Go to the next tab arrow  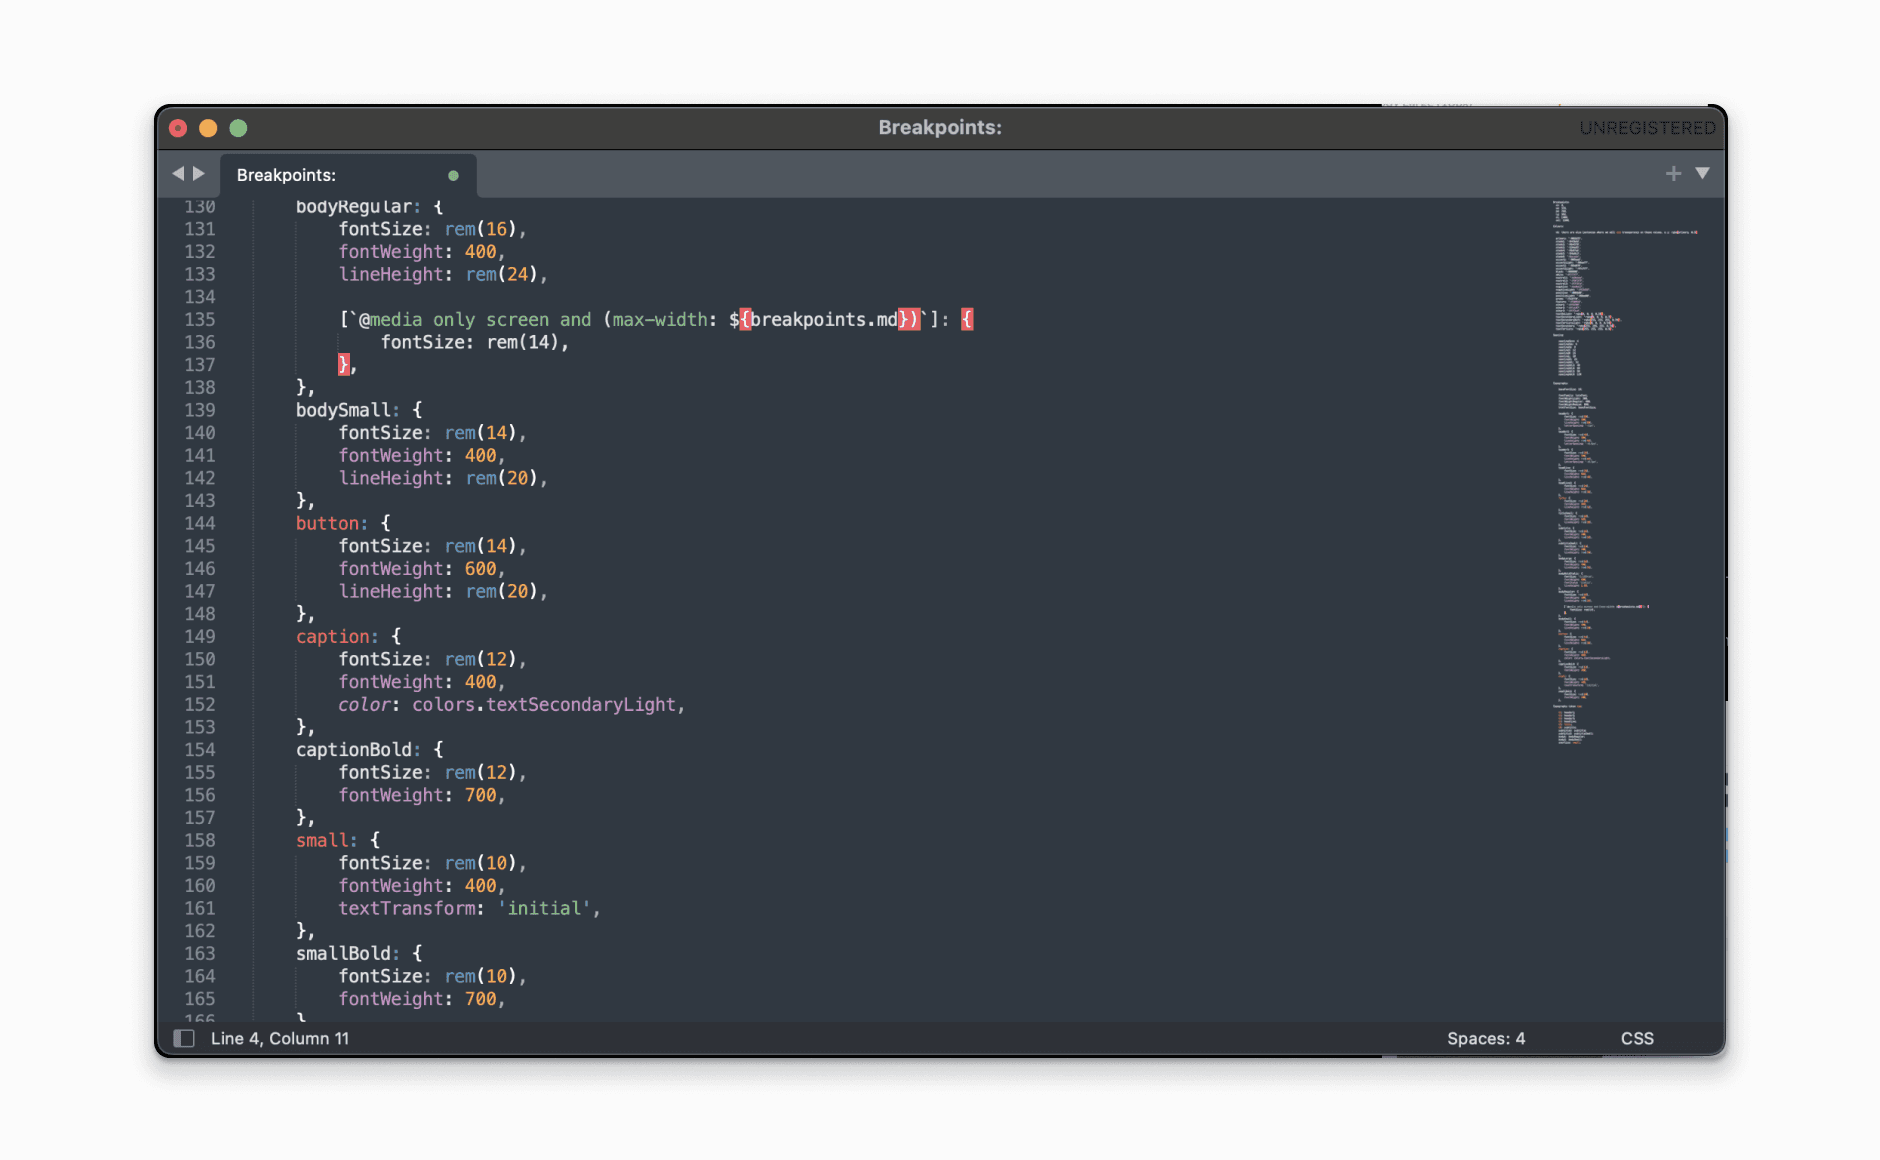coord(199,174)
